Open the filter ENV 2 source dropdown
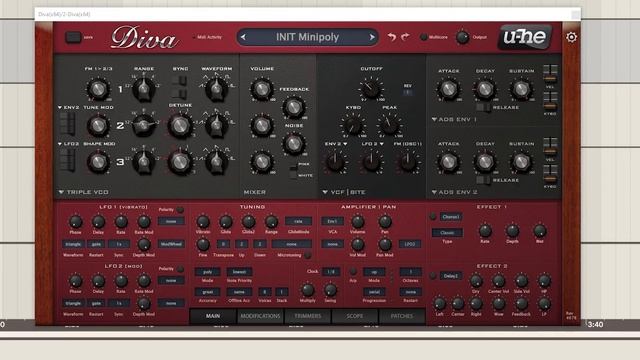The image size is (640, 360). (336, 144)
